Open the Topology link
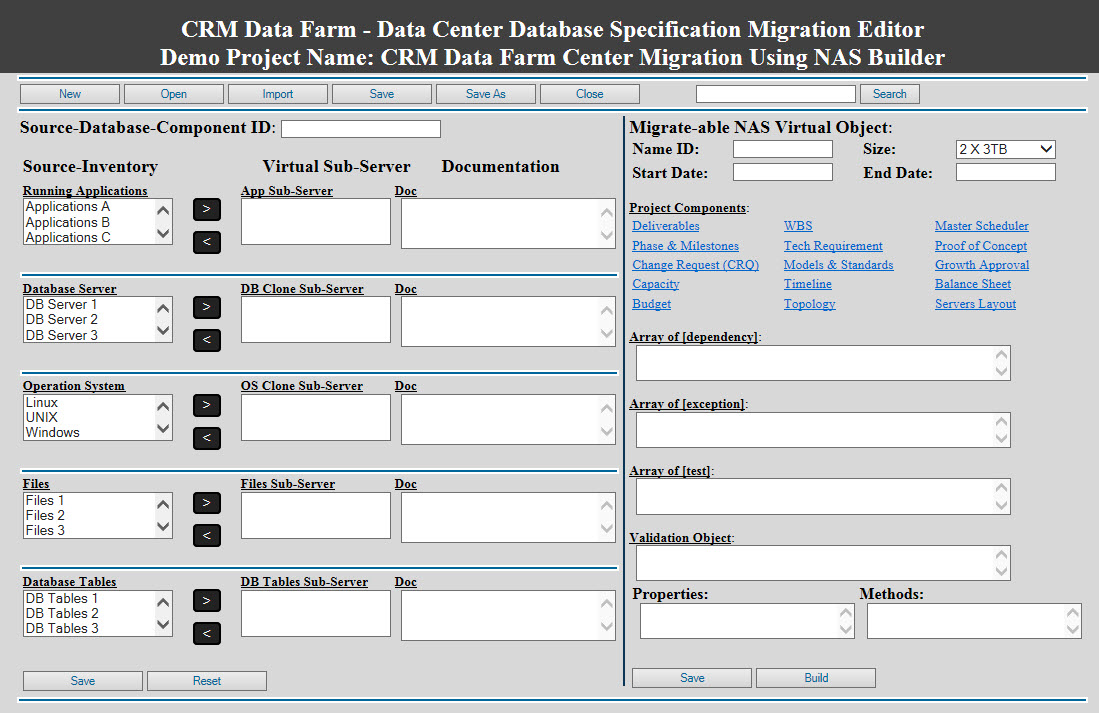Viewport: 1099px width, 713px height. pyautogui.click(x=809, y=303)
